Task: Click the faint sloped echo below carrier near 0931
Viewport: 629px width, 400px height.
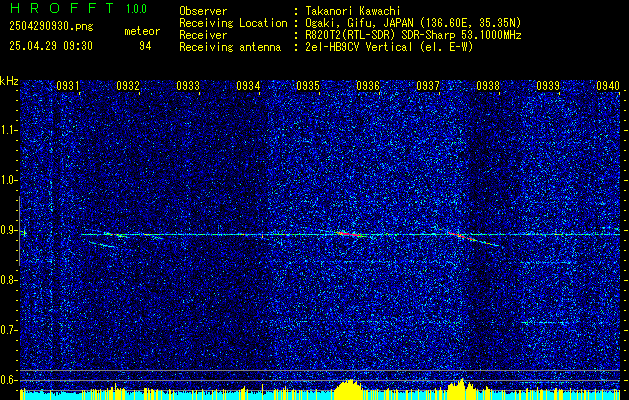Action: [101, 244]
